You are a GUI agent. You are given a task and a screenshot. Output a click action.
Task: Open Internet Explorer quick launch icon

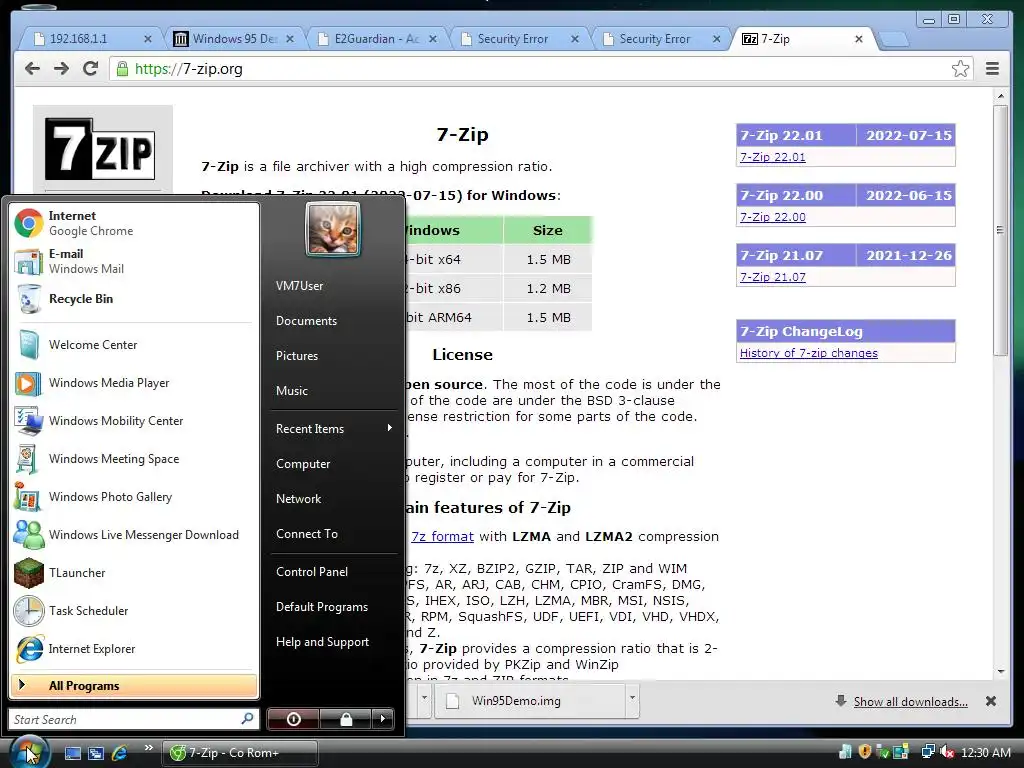click(x=120, y=753)
